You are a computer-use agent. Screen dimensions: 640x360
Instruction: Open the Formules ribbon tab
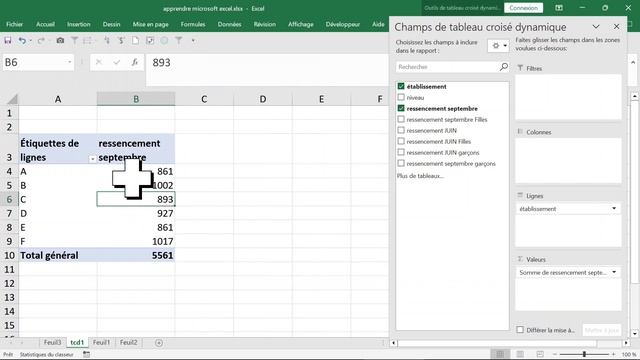click(x=193, y=24)
